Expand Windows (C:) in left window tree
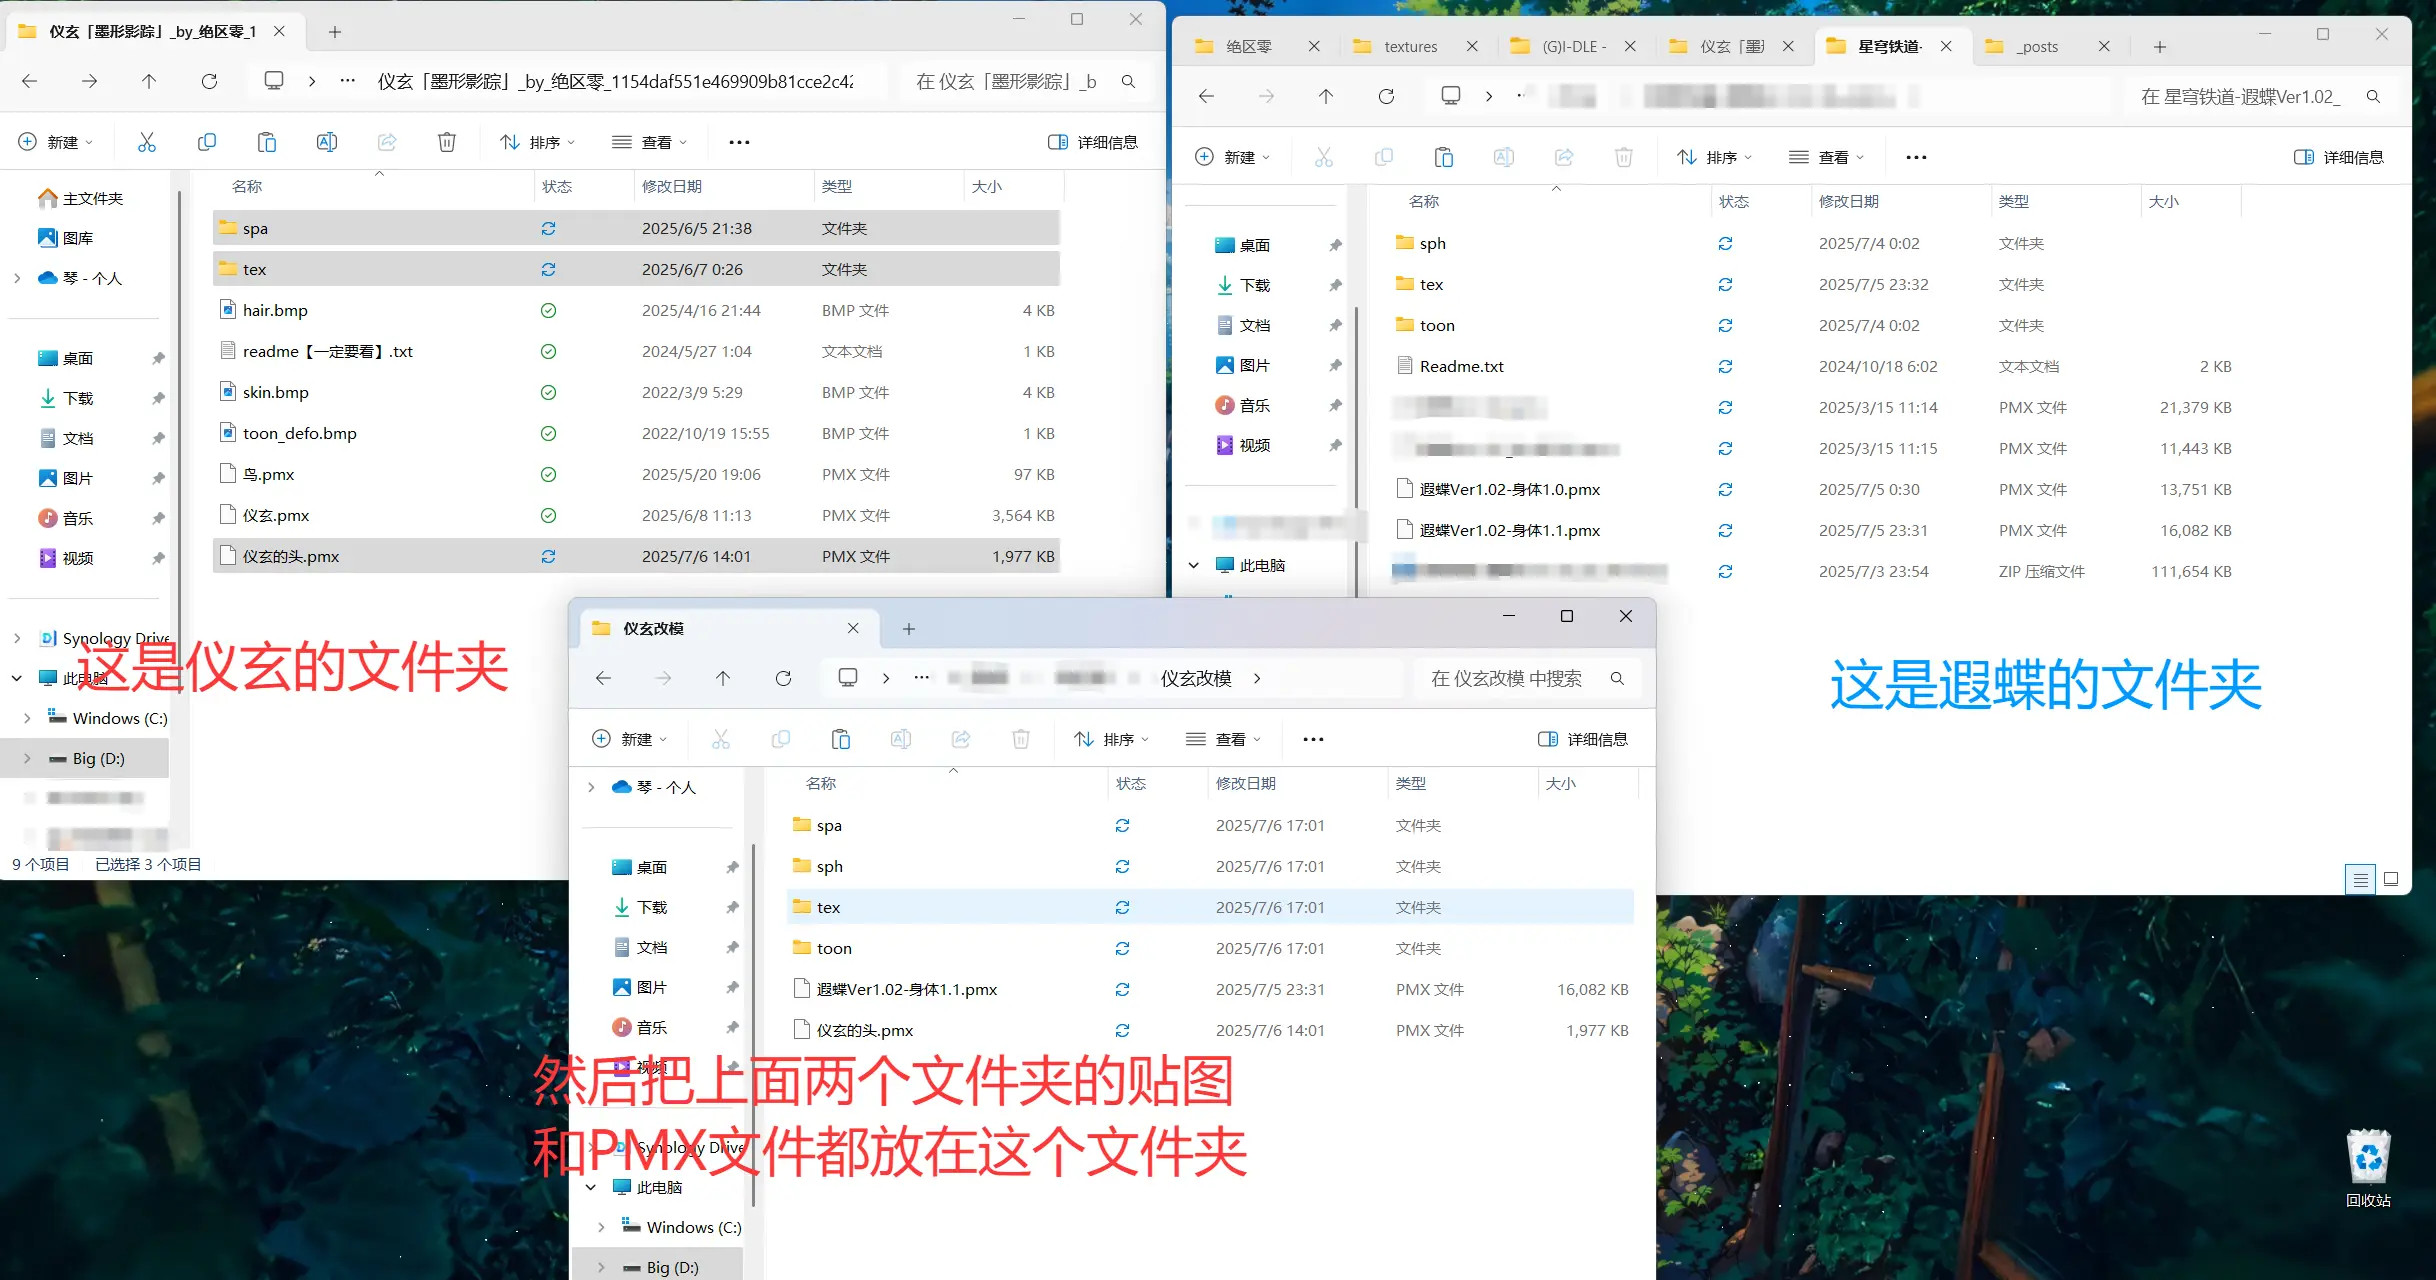This screenshot has height=1280, width=2436. [27, 718]
